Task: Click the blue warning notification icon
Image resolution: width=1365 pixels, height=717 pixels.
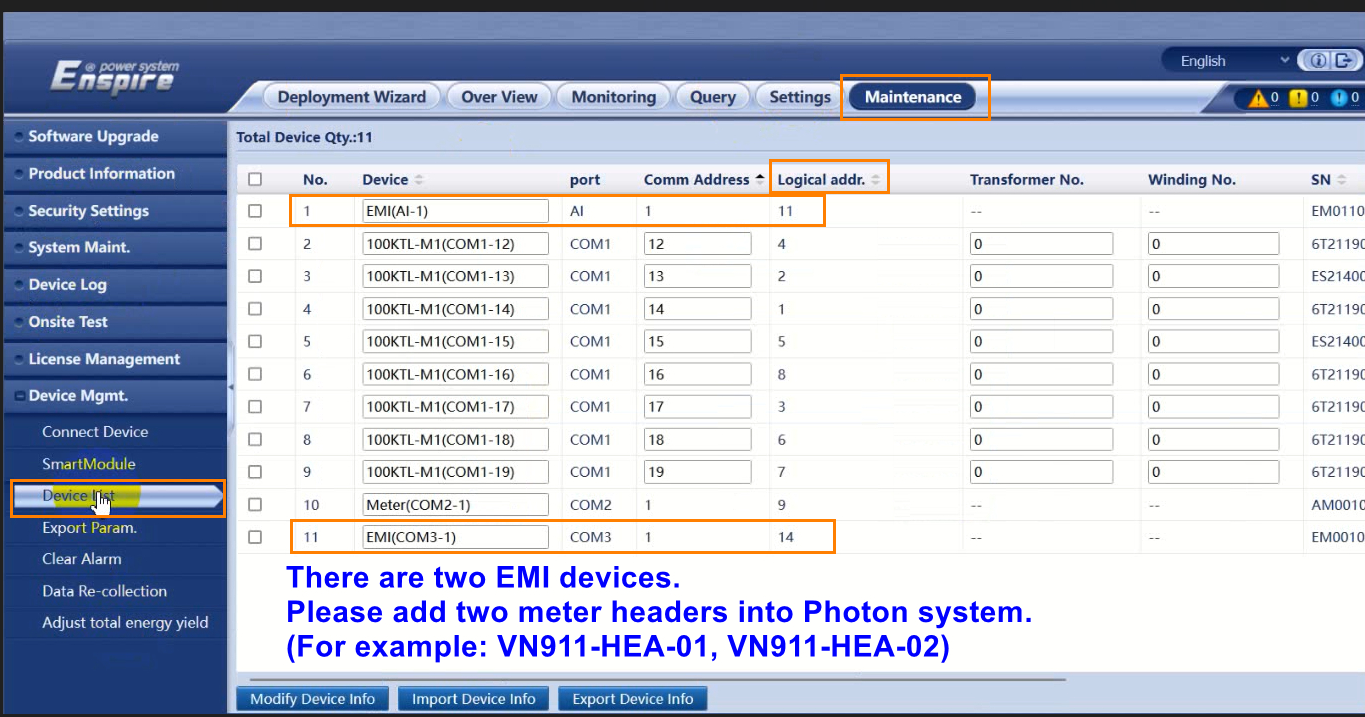Action: click(x=1339, y=97)
